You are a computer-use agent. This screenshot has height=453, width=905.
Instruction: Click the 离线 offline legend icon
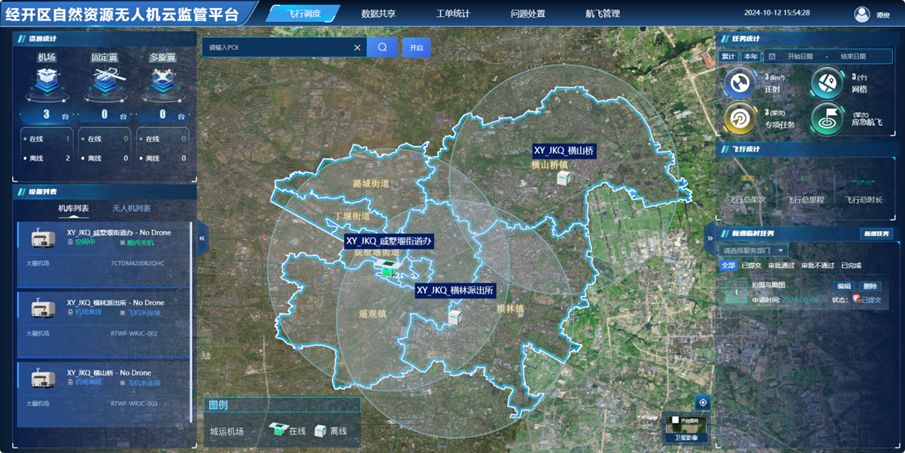[x=320, y=430]
